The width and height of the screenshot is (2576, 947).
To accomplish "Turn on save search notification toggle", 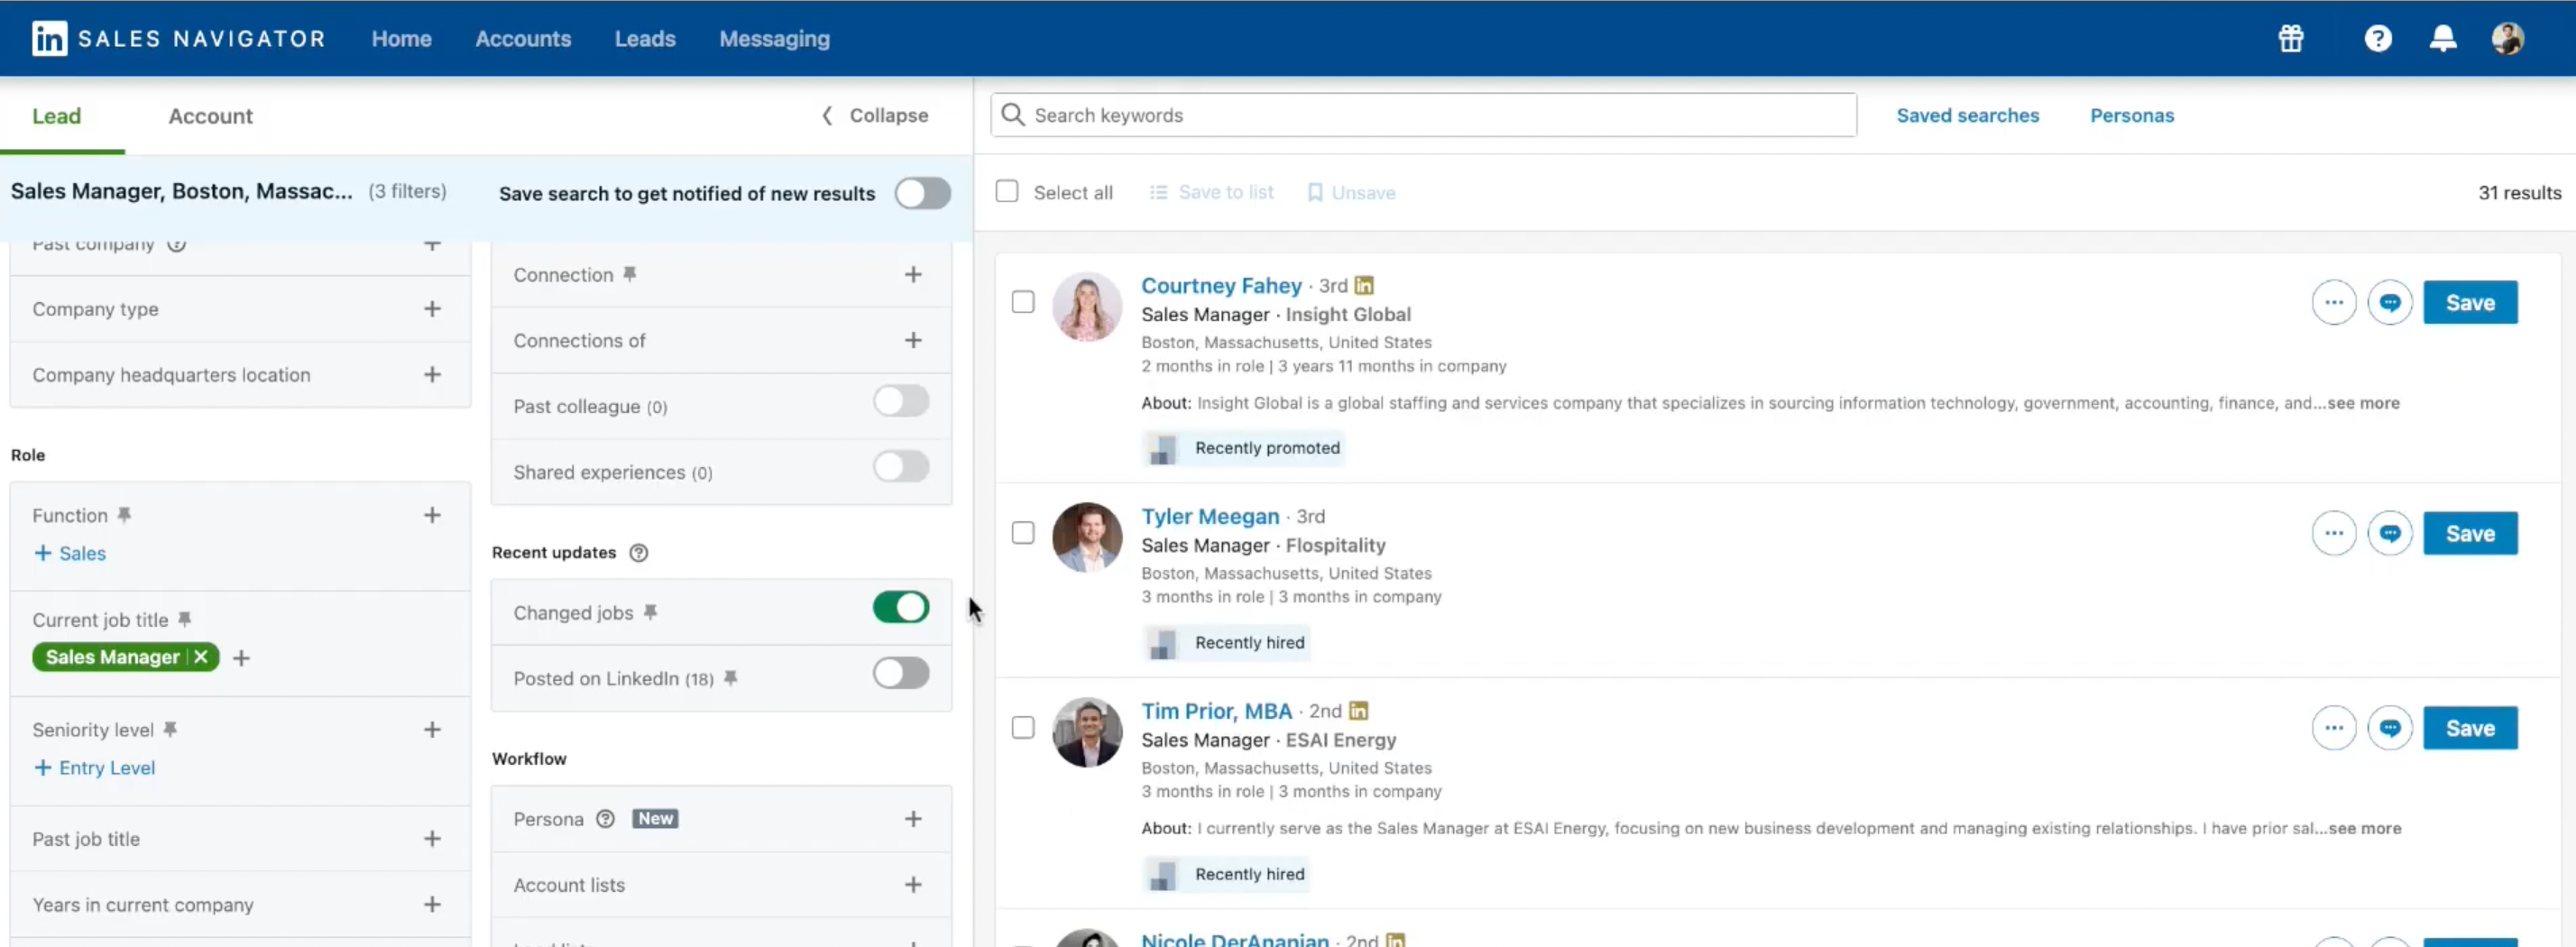I will (921, 194).
